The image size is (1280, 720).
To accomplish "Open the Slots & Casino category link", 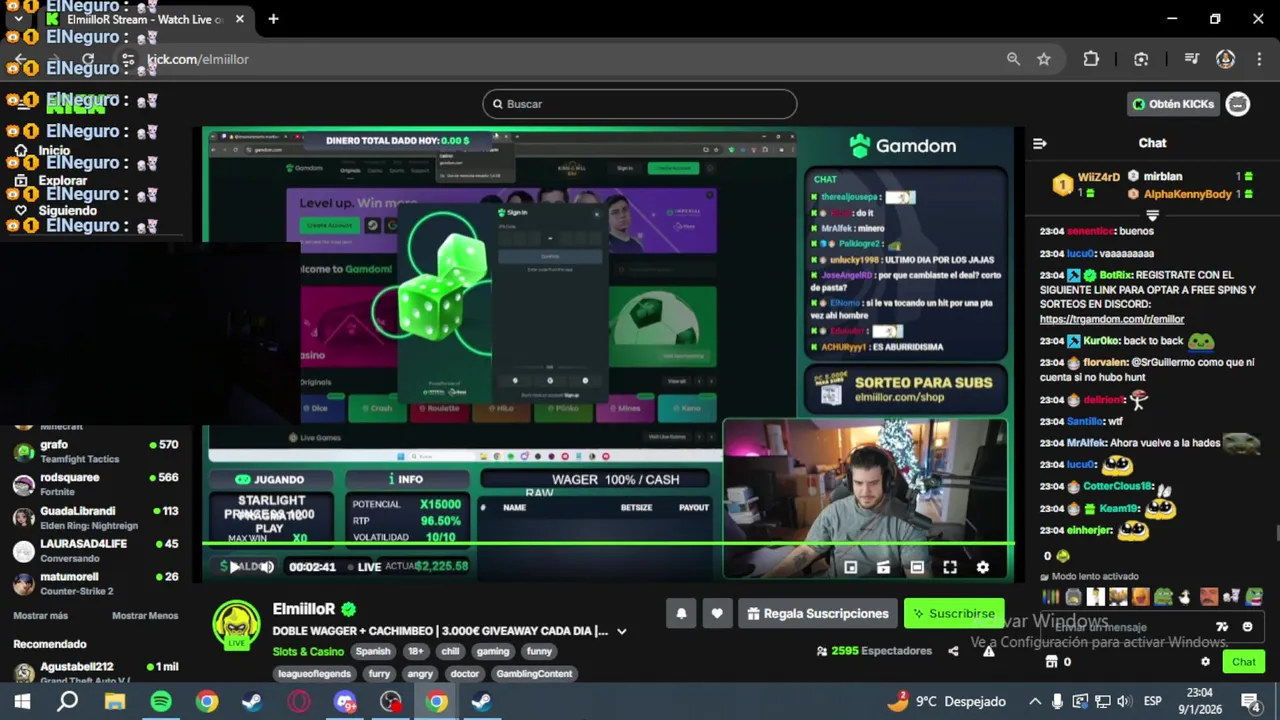I will [308, 651].
